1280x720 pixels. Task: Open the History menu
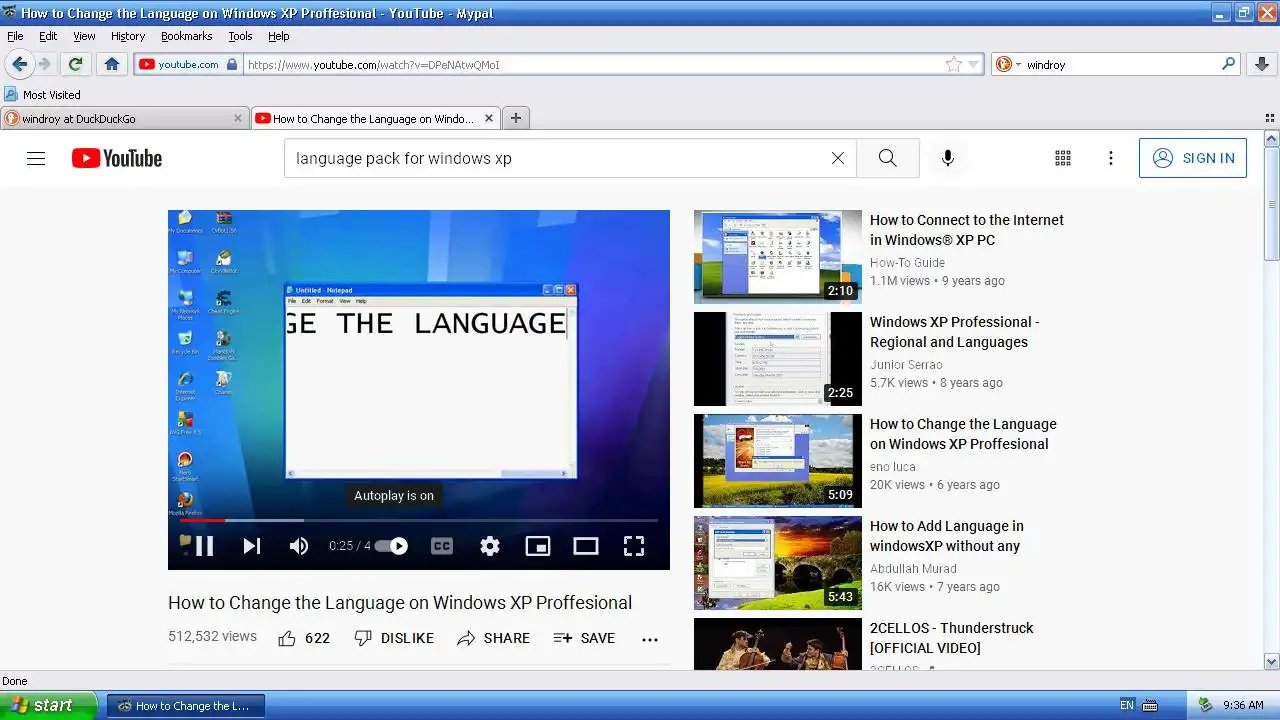pyautogui.click(x=128, y=36)
